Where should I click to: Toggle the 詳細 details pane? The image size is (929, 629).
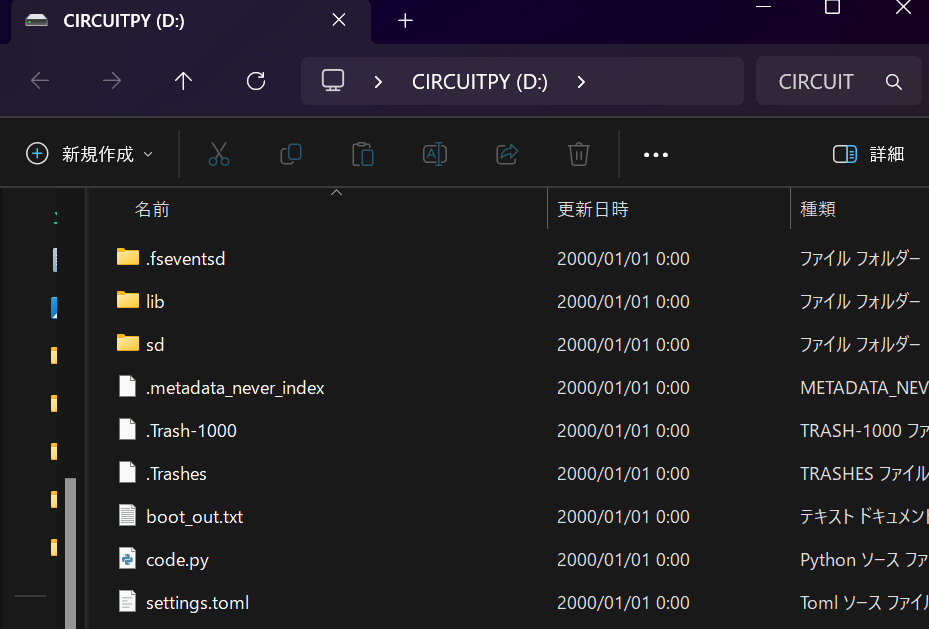tap(868, 155)
